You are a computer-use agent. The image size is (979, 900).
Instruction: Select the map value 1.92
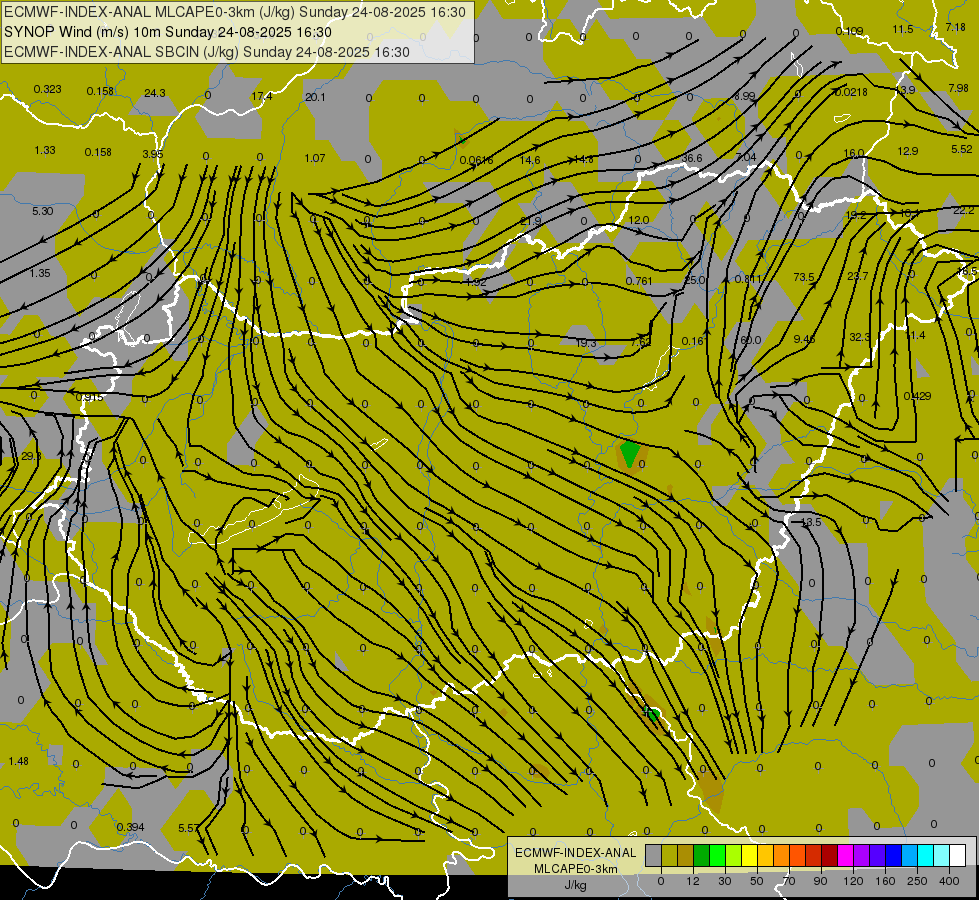tap(476, 282)
